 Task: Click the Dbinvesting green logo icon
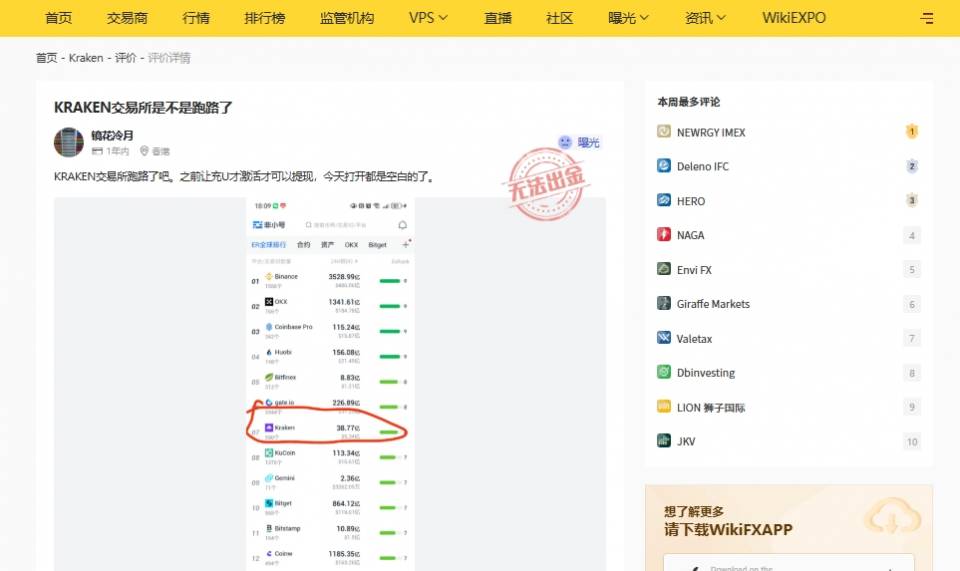point(664,372)
